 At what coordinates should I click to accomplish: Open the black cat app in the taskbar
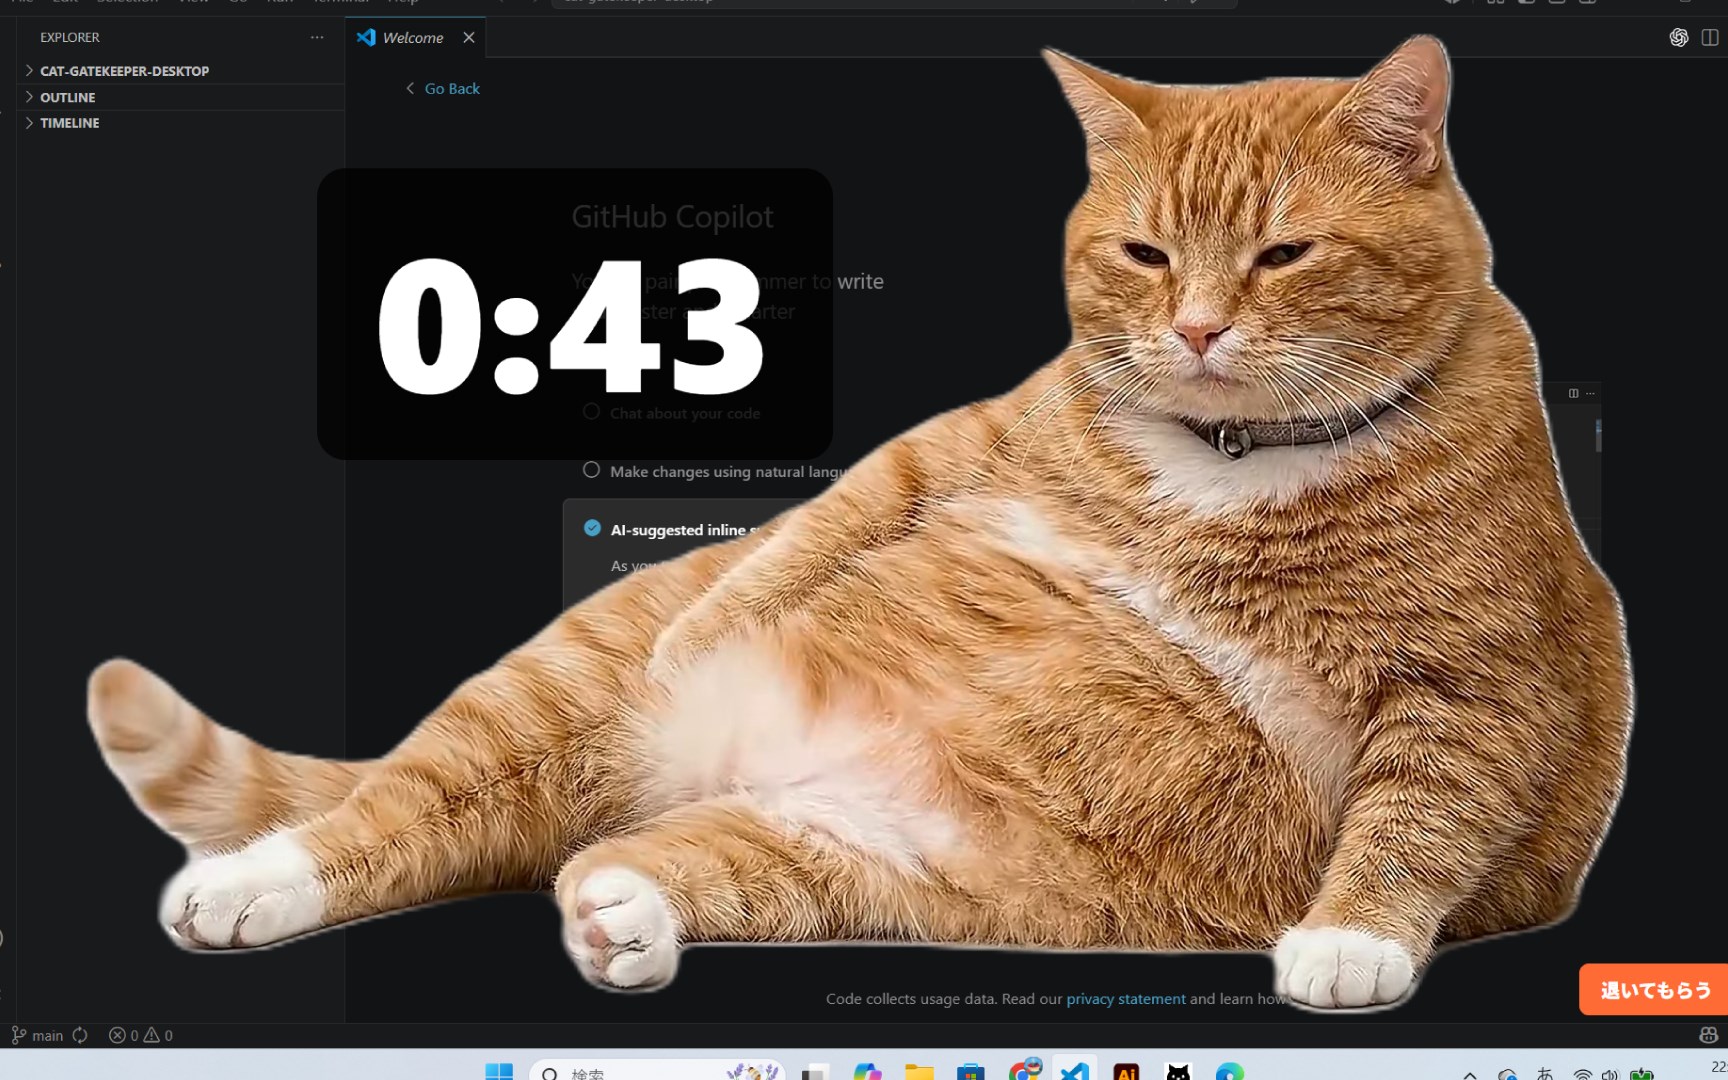(1178, 1070)
